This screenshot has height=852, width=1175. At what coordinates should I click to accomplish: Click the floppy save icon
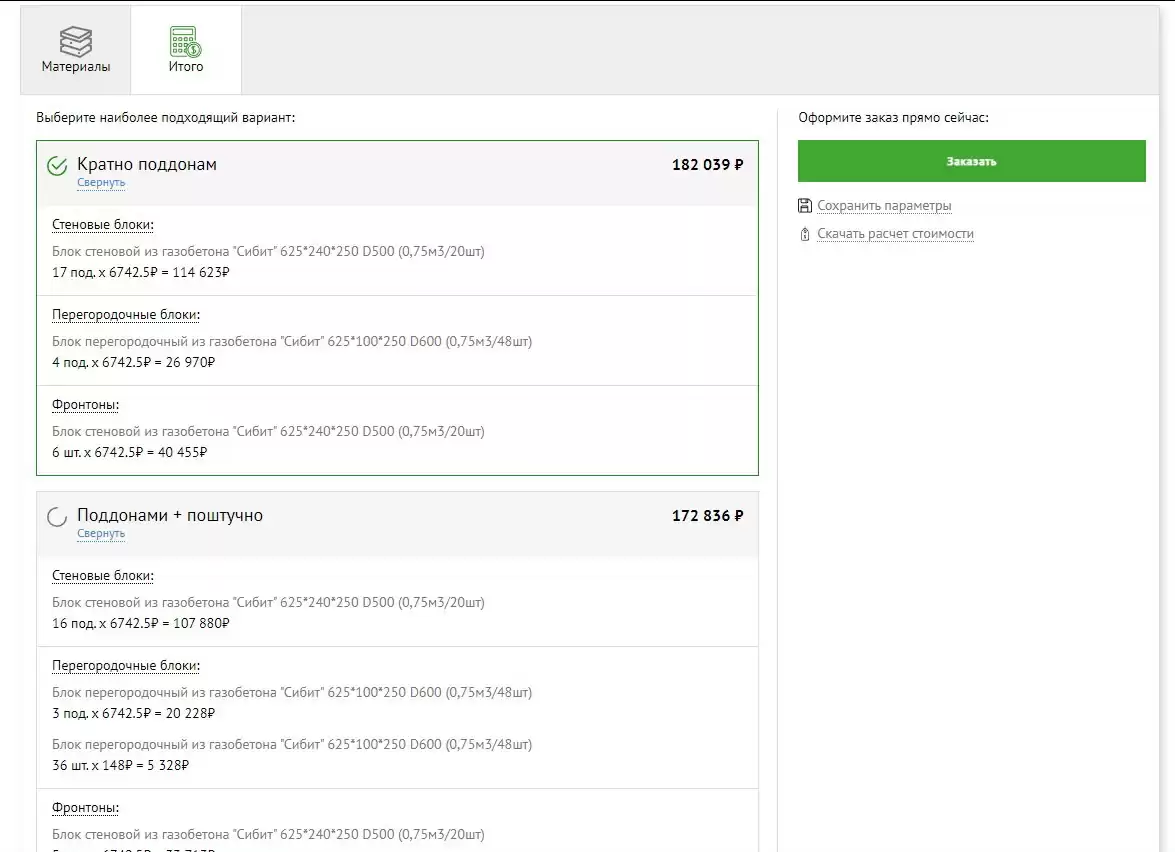click(805, 205)
